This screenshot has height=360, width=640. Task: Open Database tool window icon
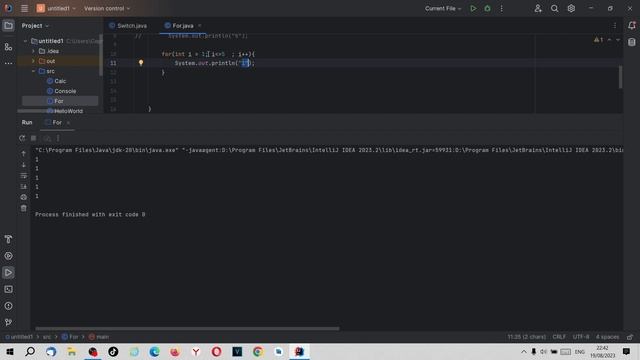click(631, 42)
